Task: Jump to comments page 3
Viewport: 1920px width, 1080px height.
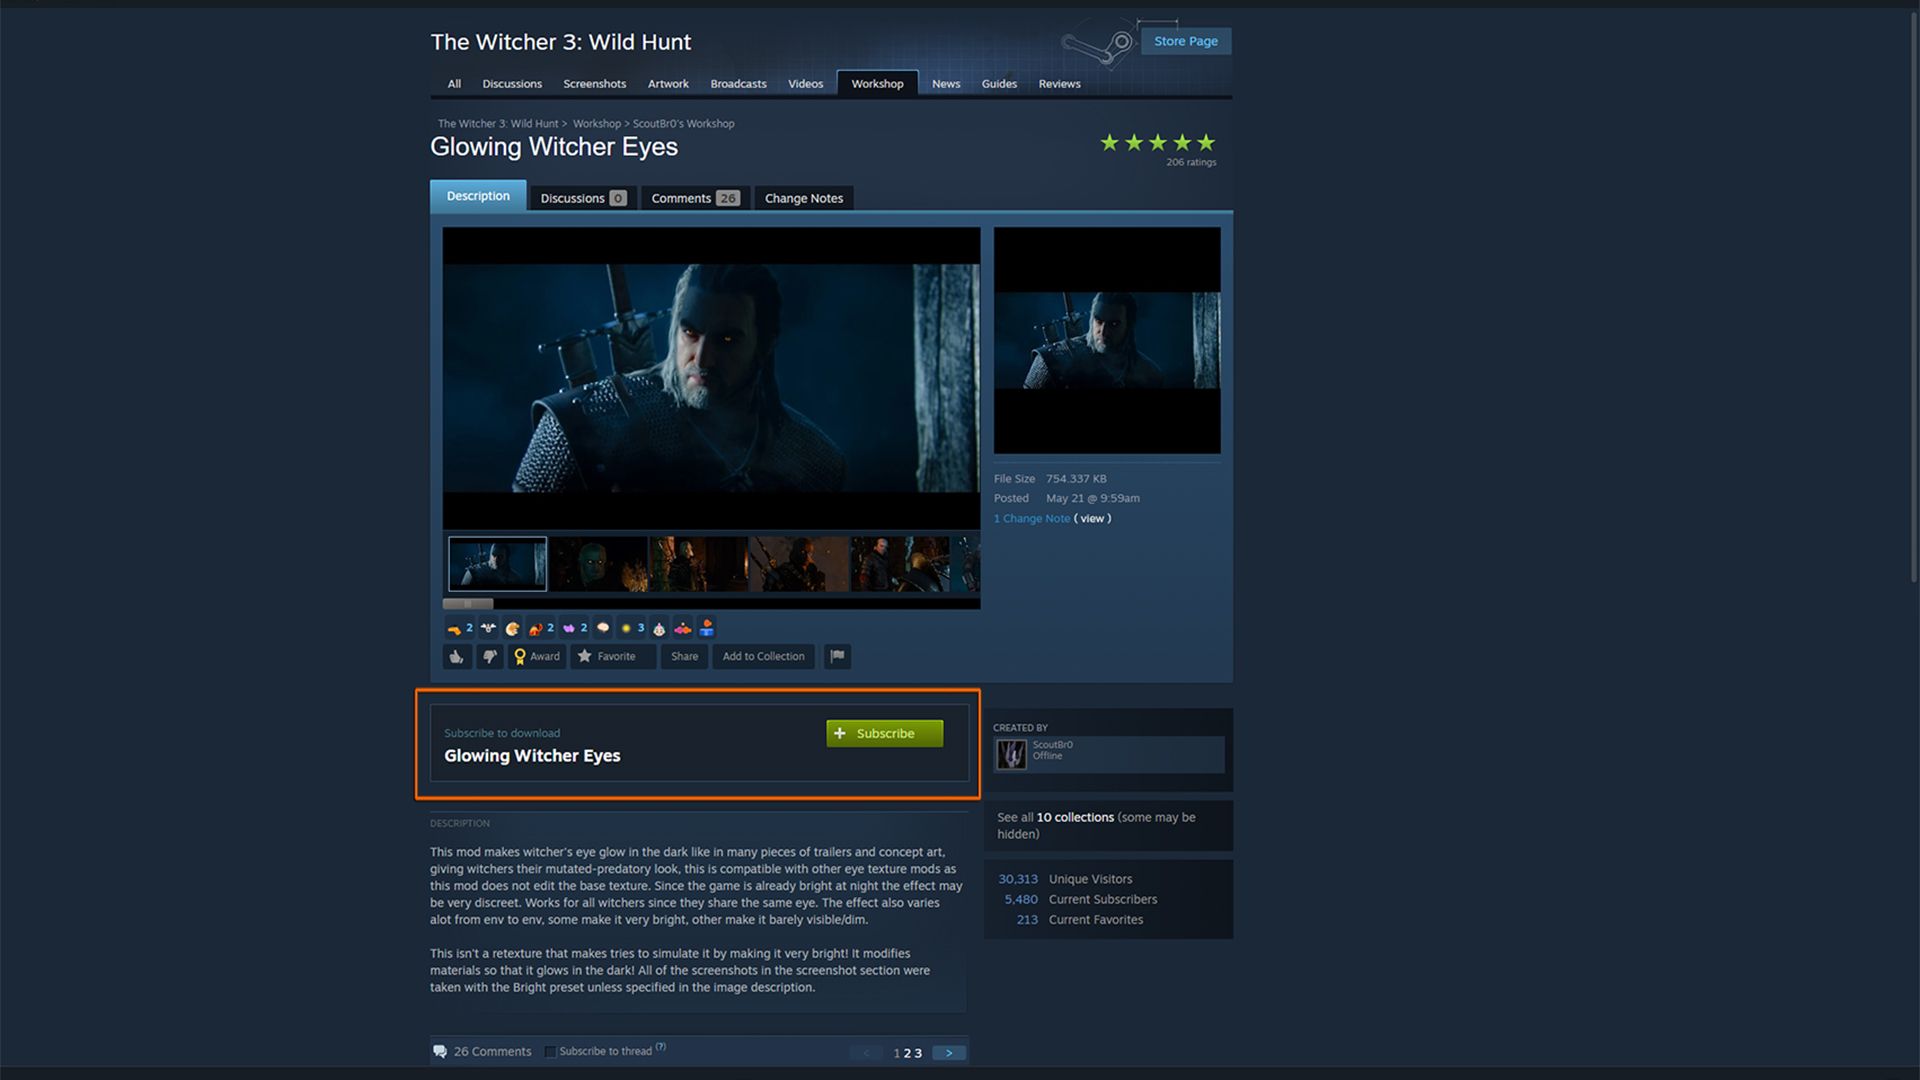Action: tap(918, 1054)
